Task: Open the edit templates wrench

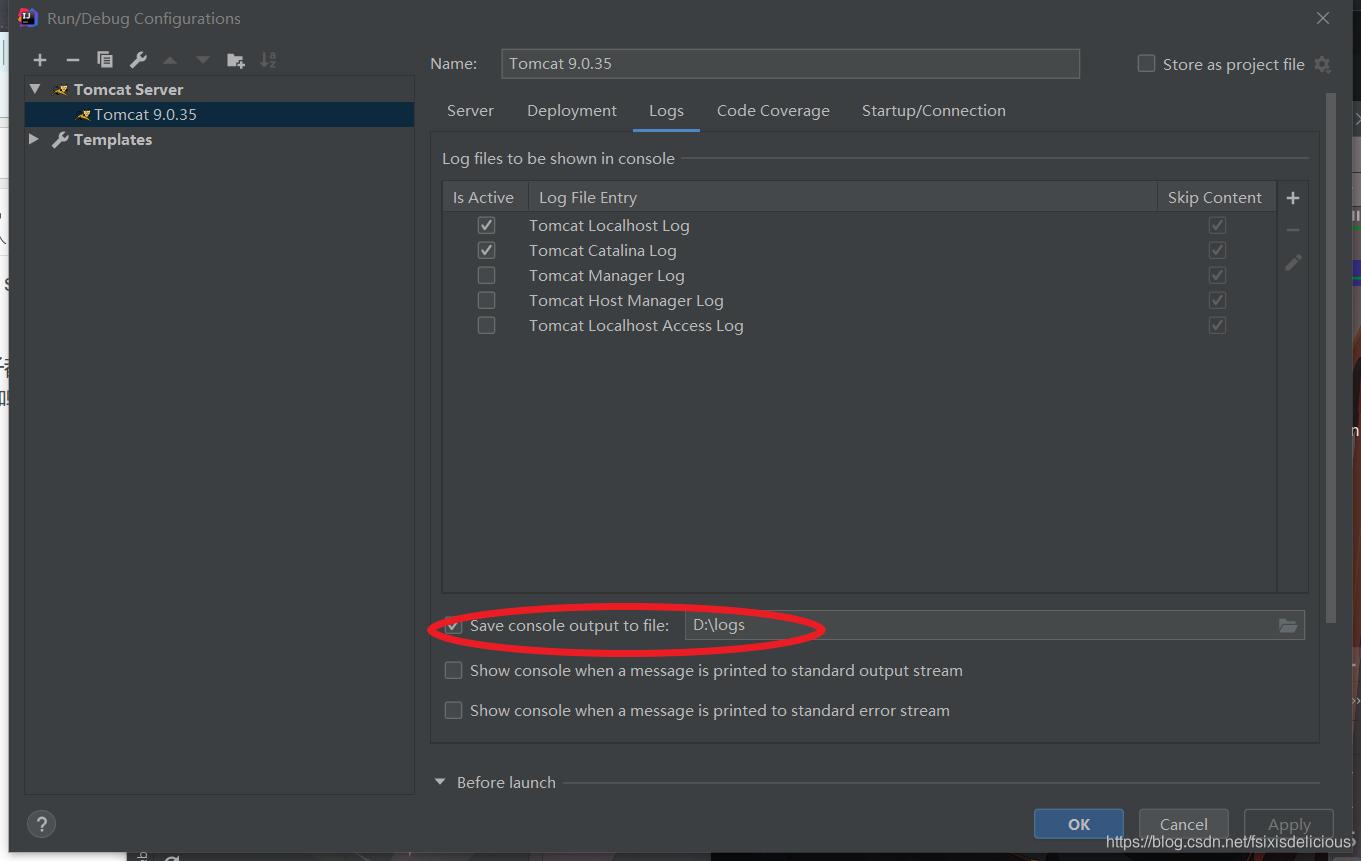Action: 138,60
